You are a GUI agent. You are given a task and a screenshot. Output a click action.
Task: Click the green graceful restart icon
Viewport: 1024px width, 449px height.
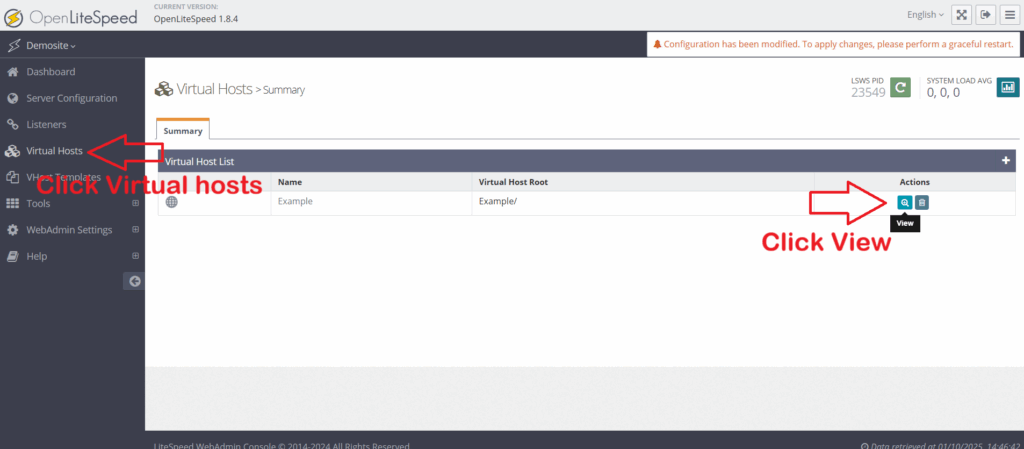tap(901, 88)
